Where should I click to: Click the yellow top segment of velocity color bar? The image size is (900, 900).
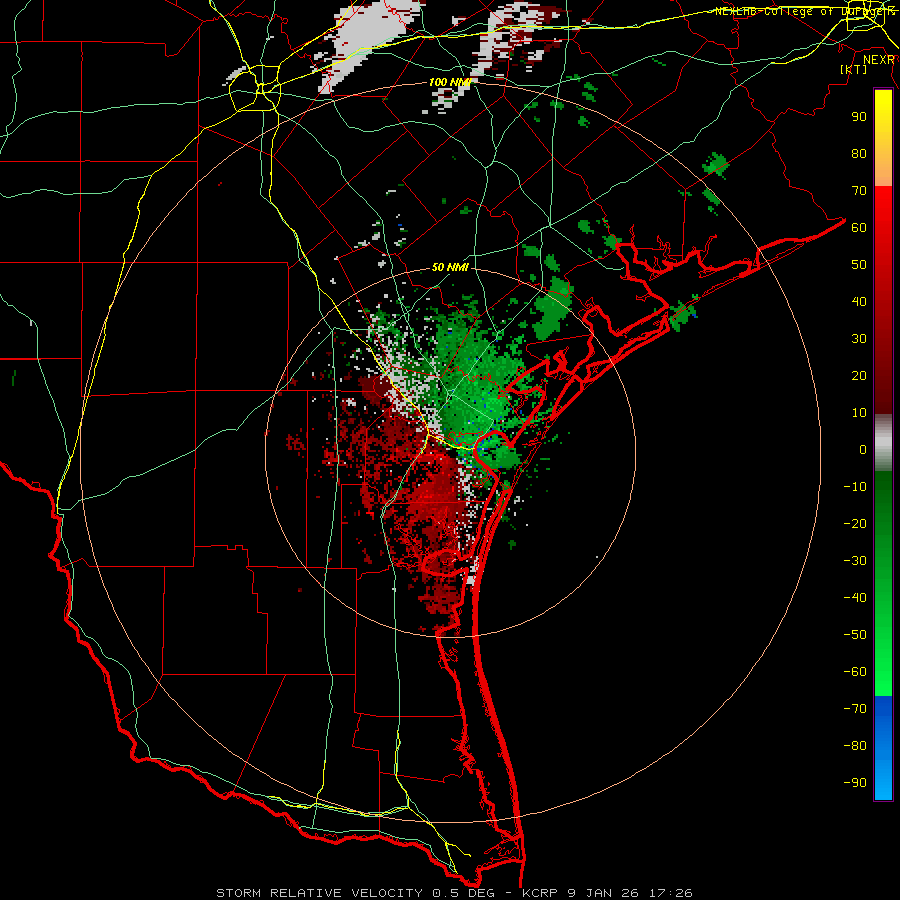coord(883,138)
